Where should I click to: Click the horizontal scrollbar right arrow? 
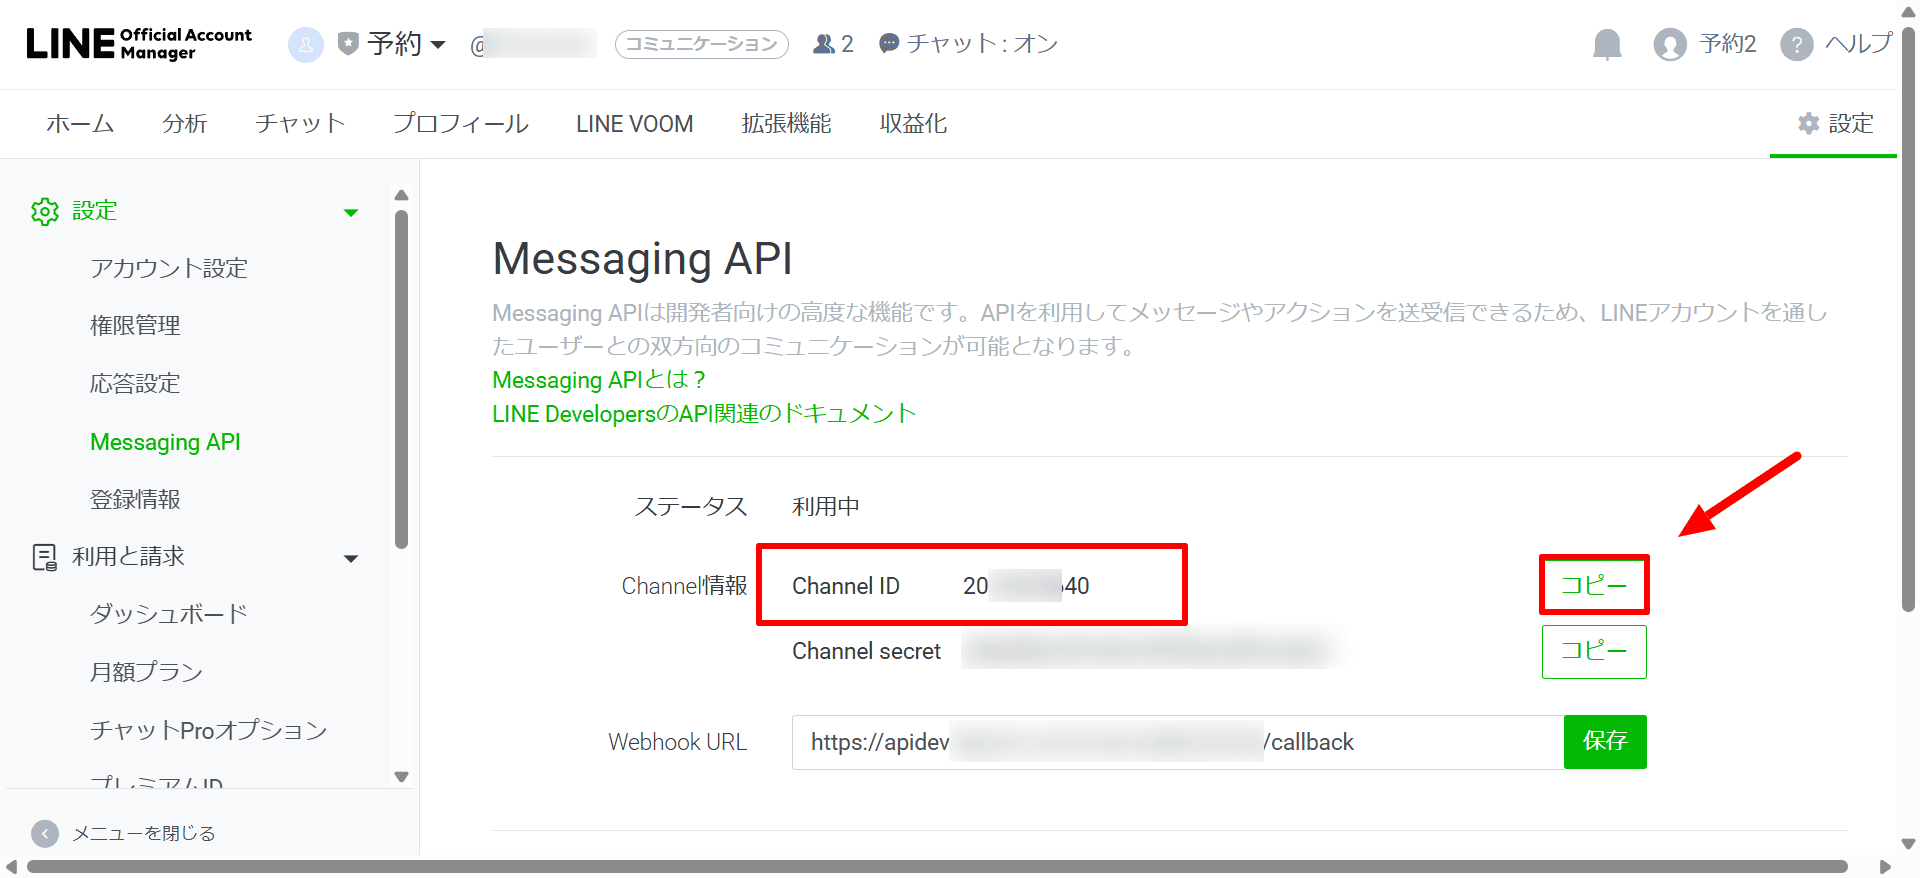point(1885,867)
